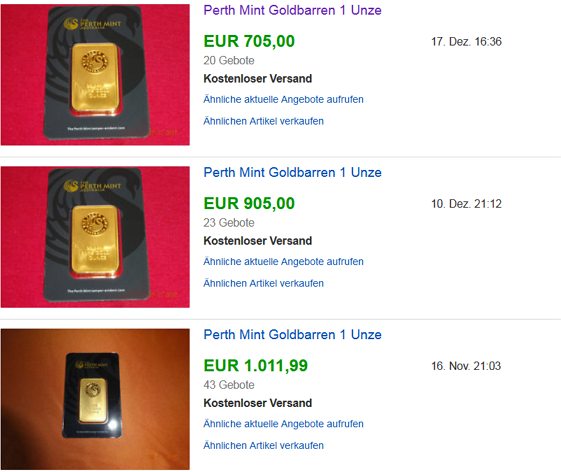561x472 pixels.
Task: Sell a similar item to the EUR 1.011,99 listing
Action: pyautogui.click(x=263, y=445)
